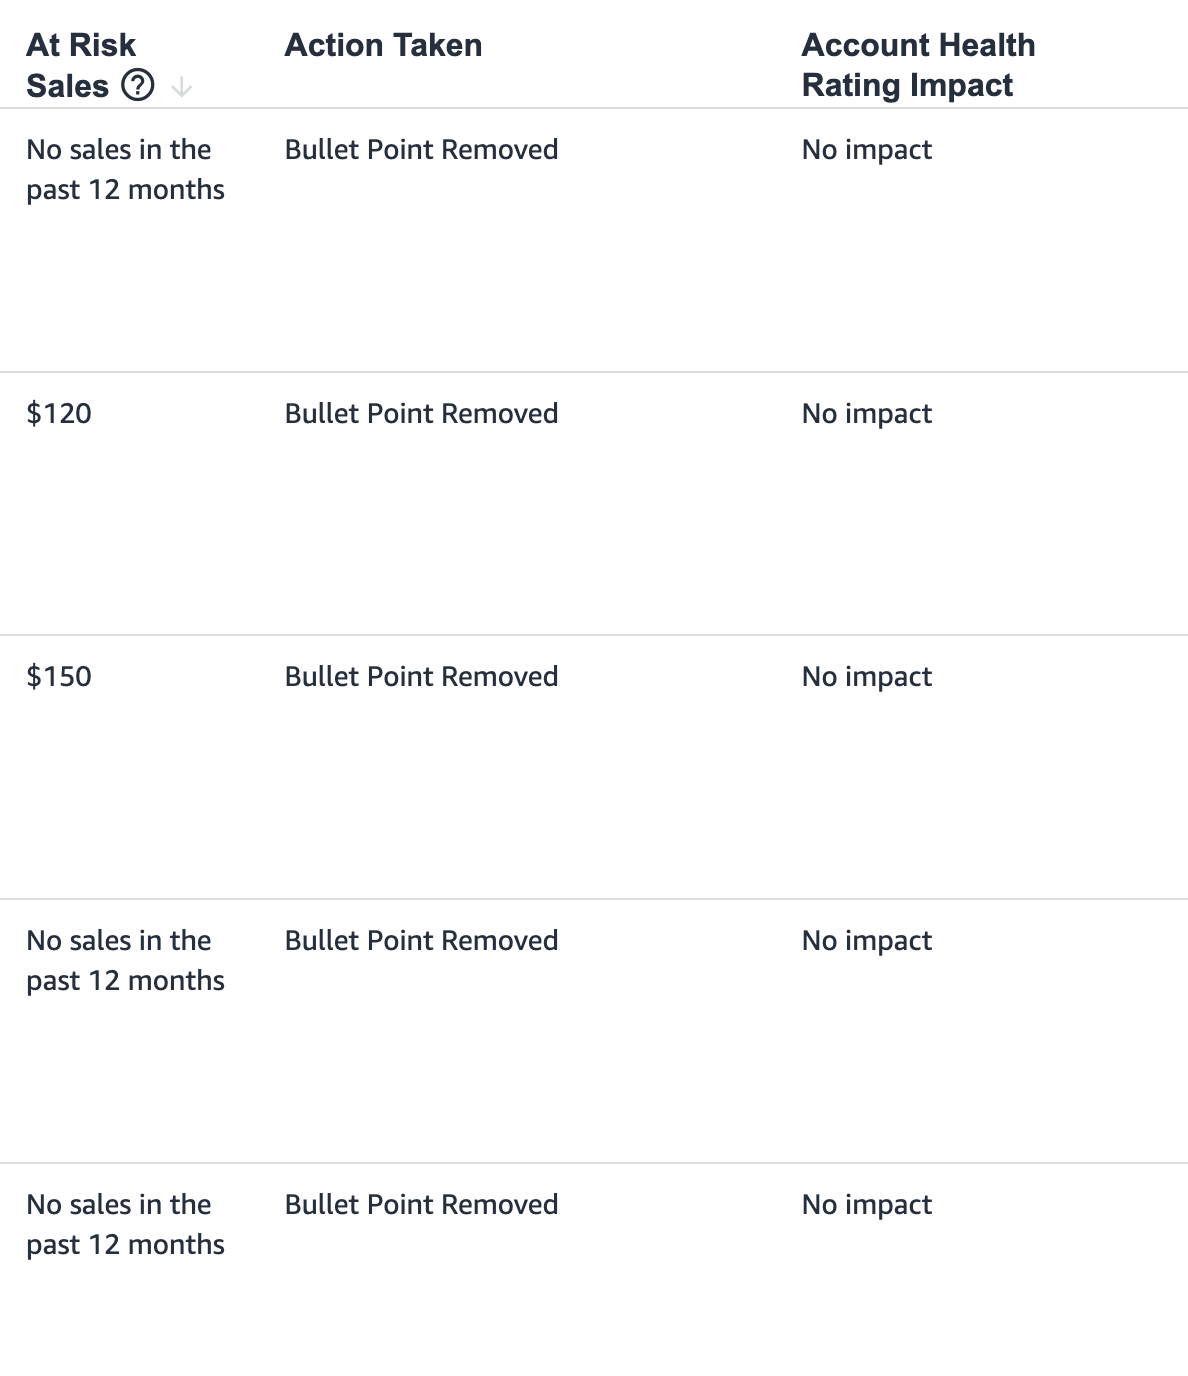Screen dimensions: 1188x1376
Task: Select last row No sales in past 12 months
Action: 125,1224
